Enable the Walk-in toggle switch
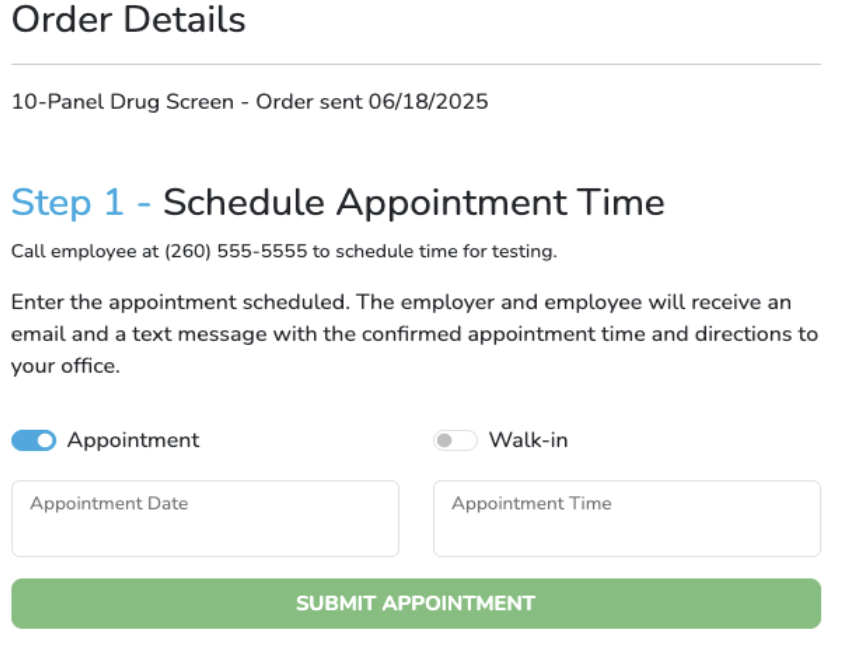The image size is (849, 658). pos(455,441)
